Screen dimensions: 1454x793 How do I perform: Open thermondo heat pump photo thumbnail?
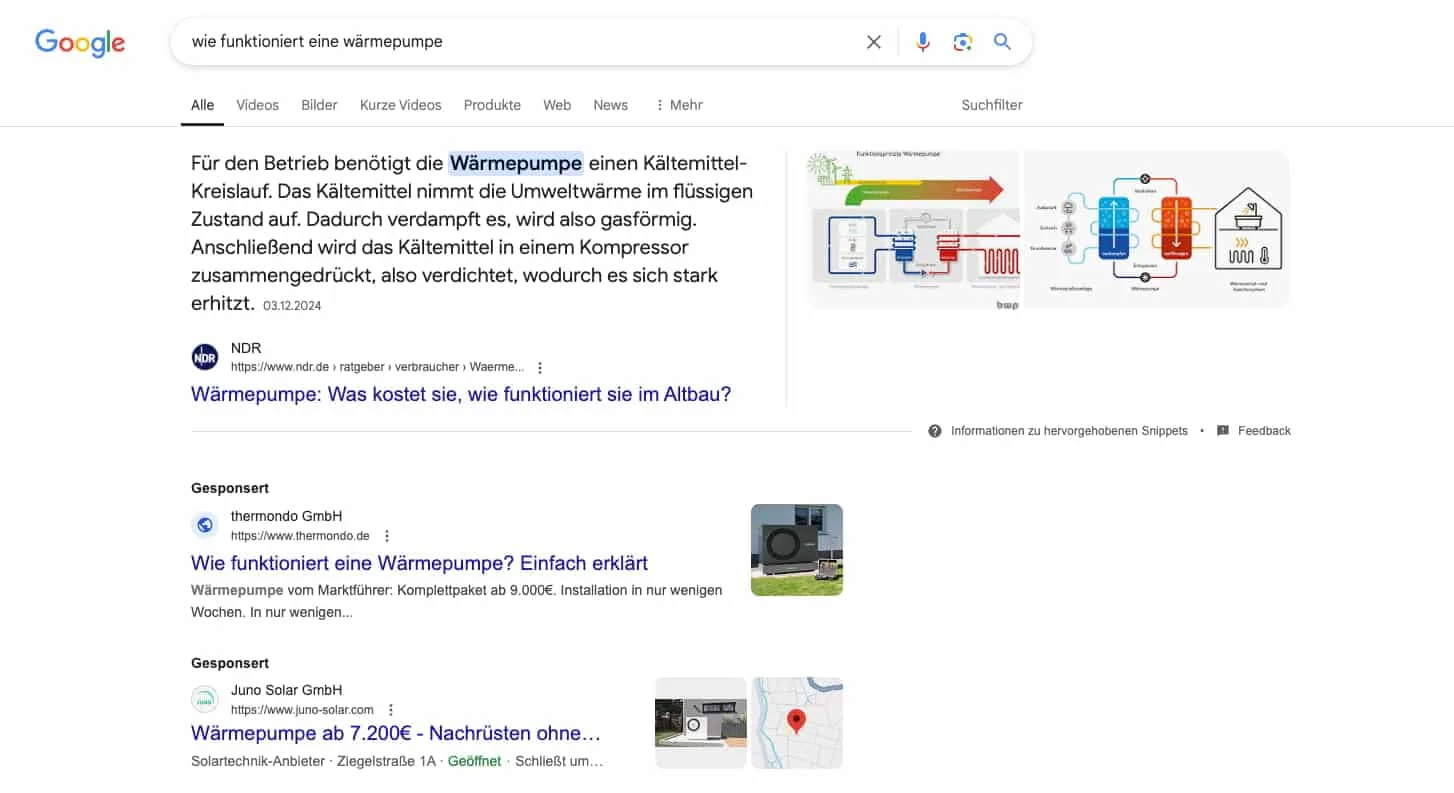[797, 550]
